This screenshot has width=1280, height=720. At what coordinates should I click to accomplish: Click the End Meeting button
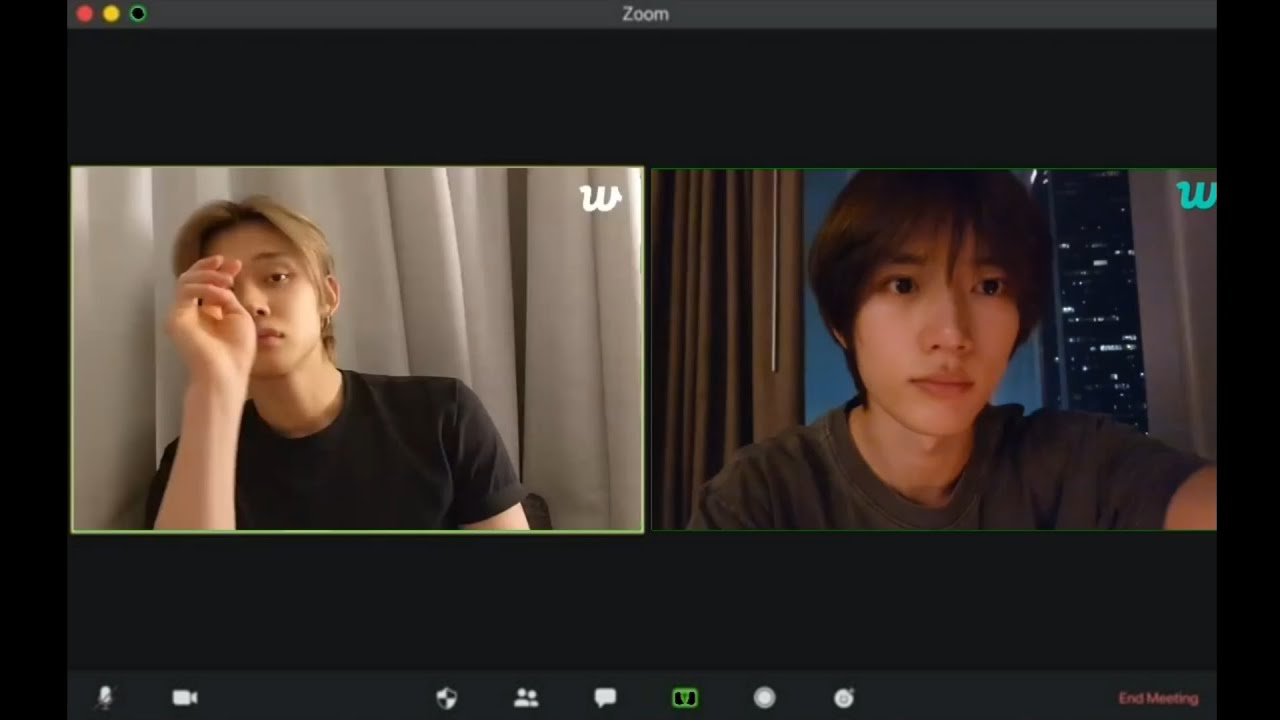coord(1158,698)
